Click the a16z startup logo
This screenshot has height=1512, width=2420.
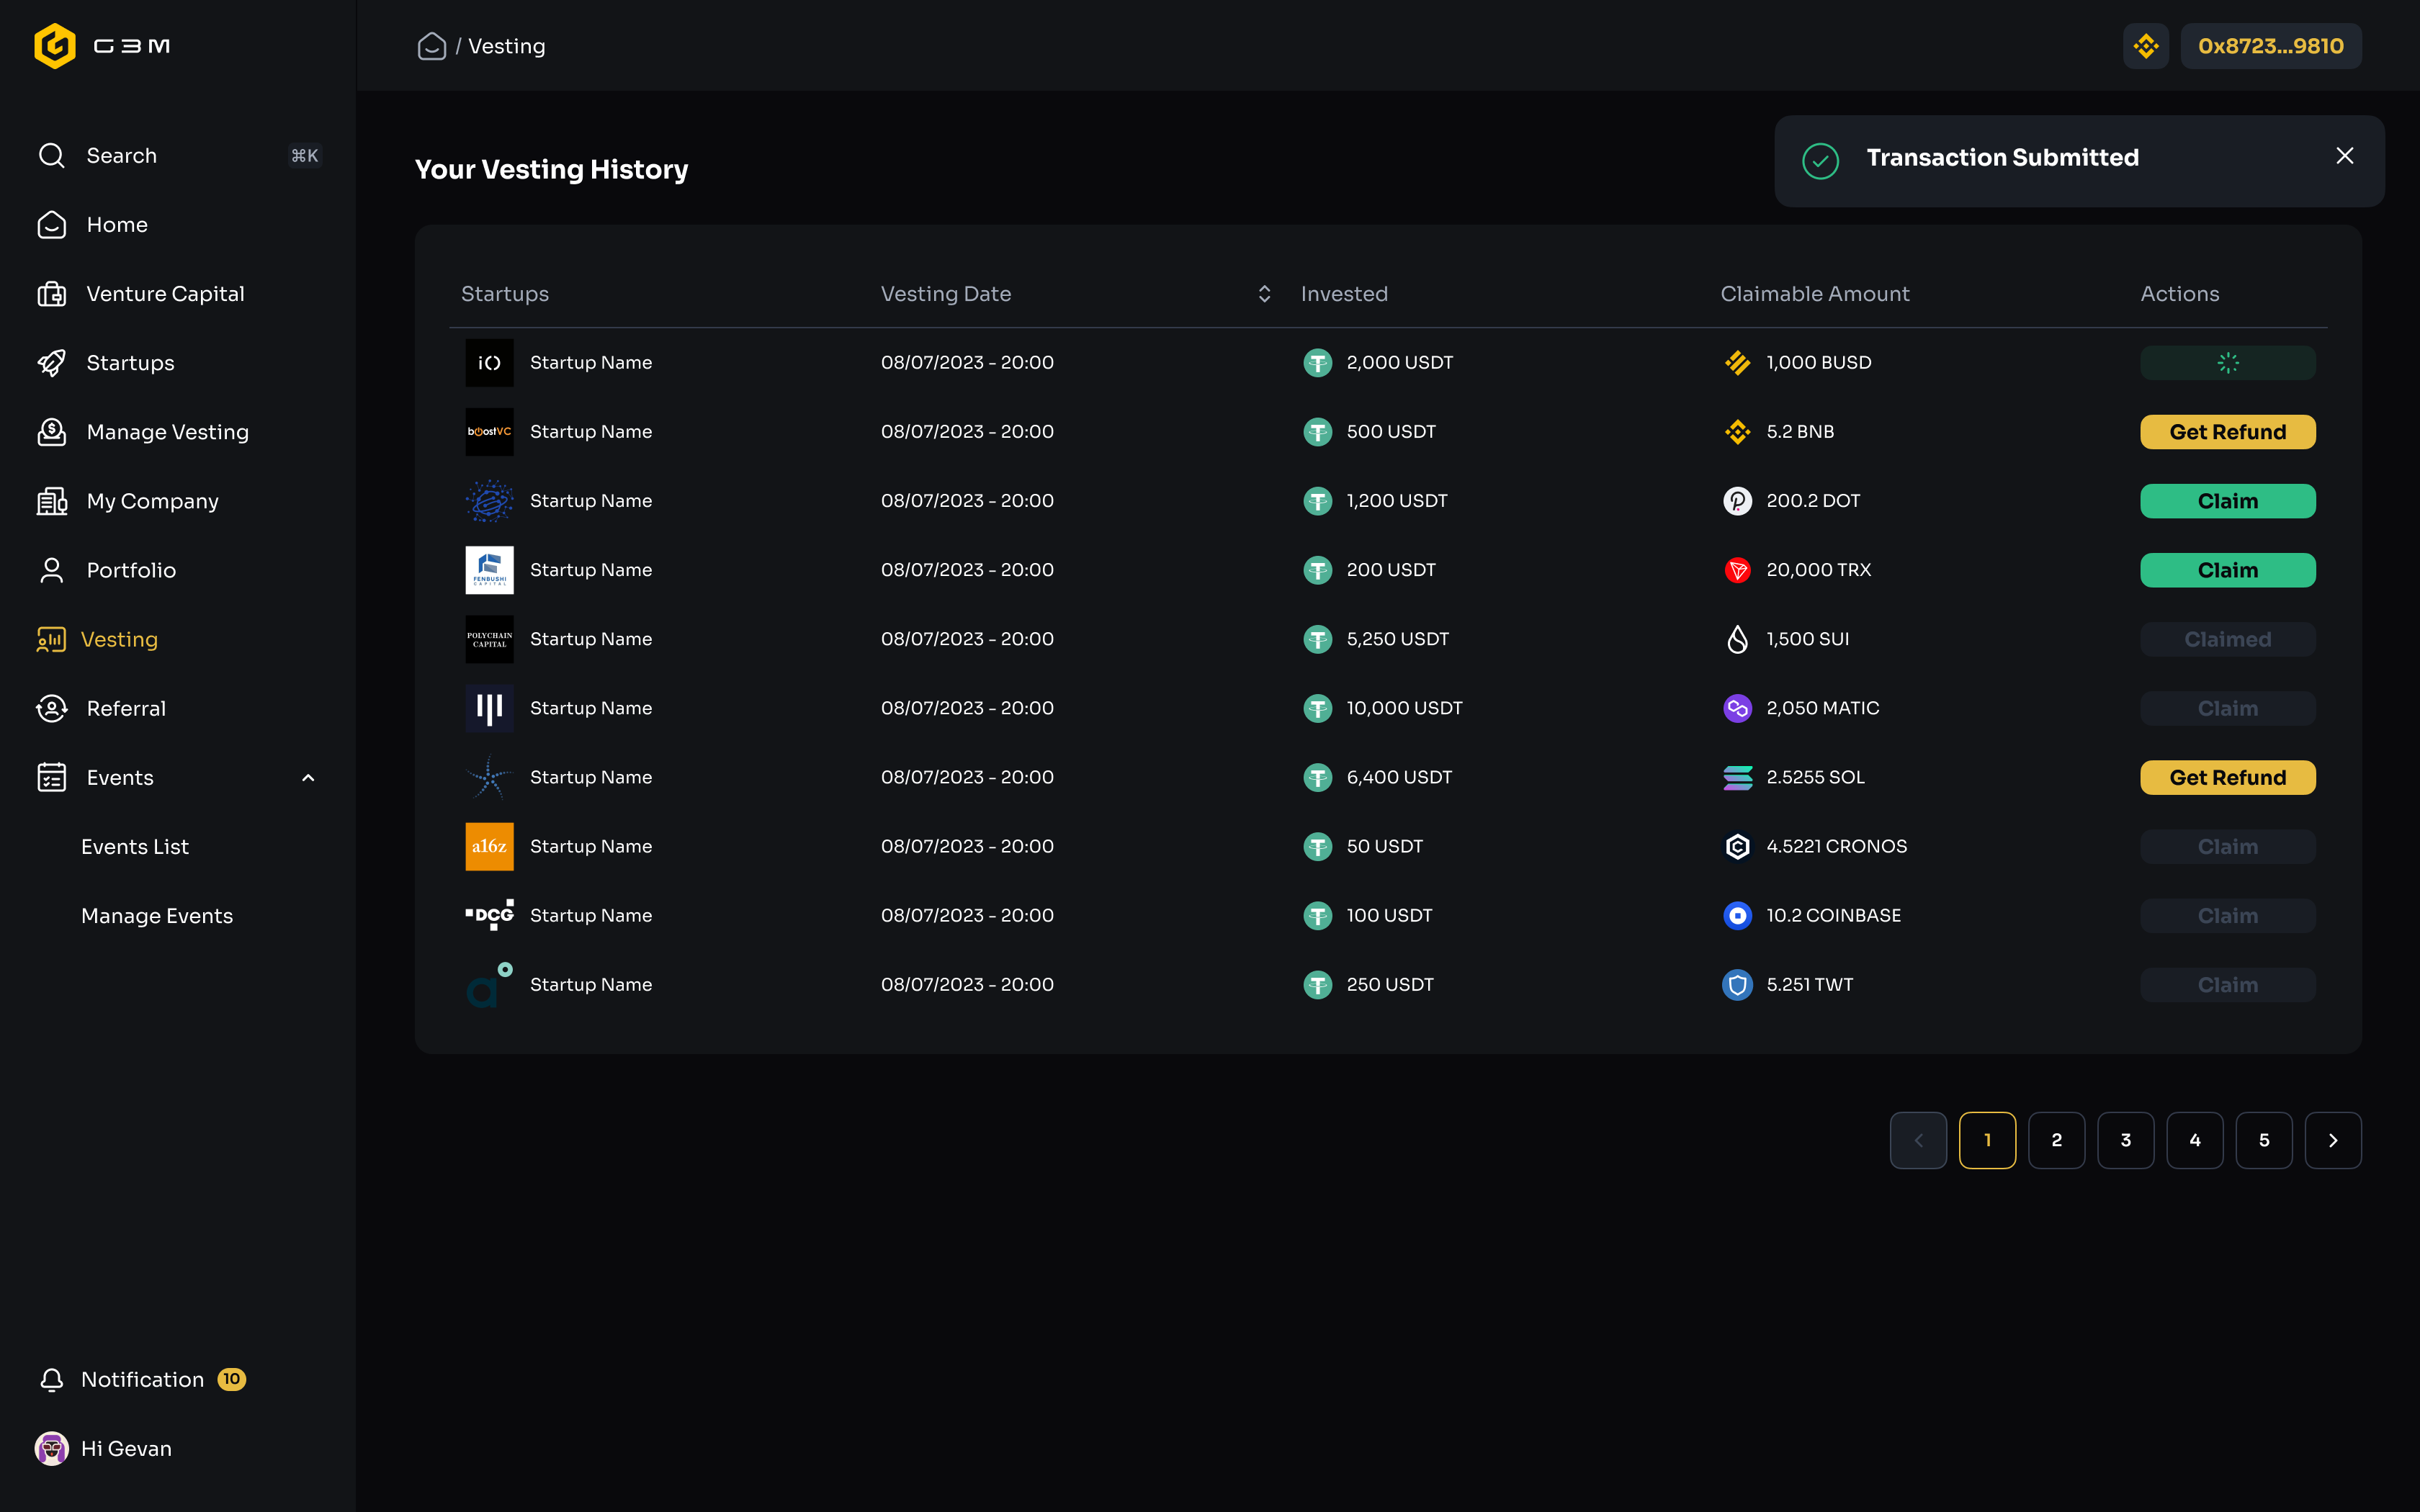click(x=489, y=846)
